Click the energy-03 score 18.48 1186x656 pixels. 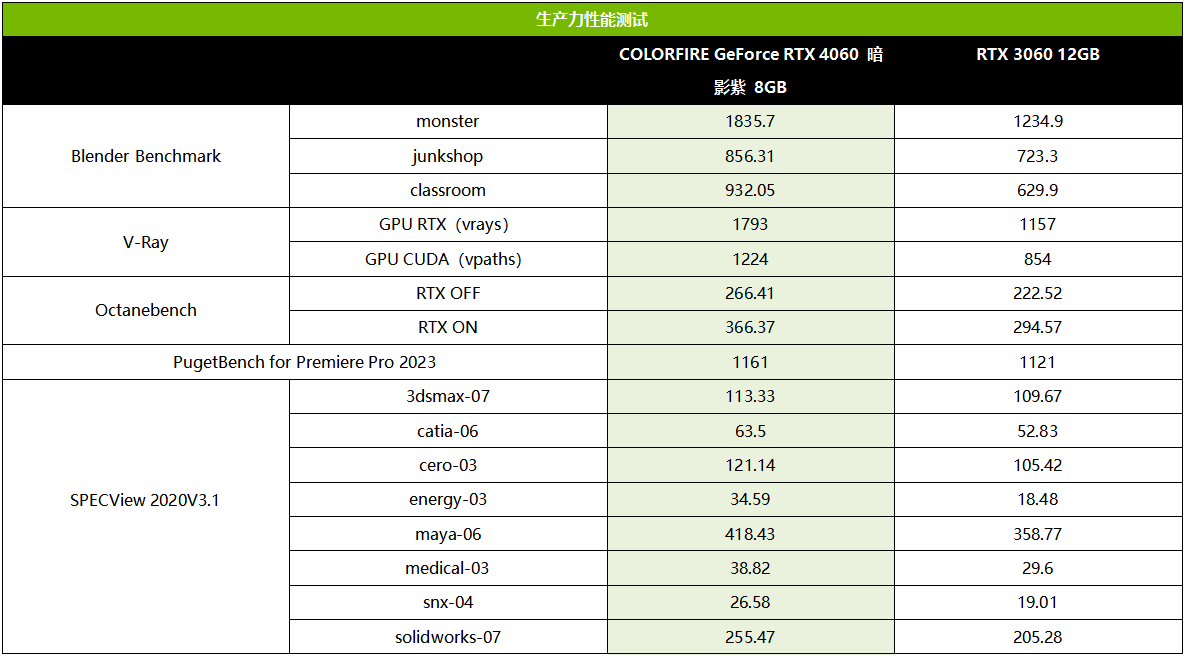click(1038, 499)
